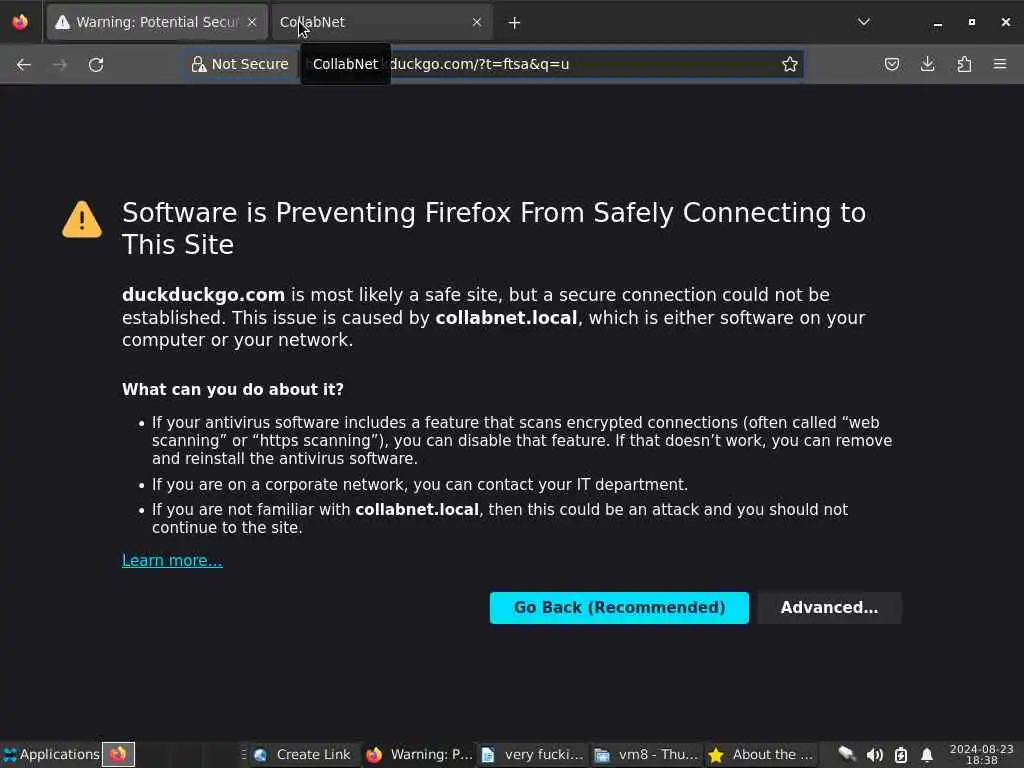Switch to the text document taskbar entry
The height and width of the screenshot is (768, 1024).
pos(532,754)
